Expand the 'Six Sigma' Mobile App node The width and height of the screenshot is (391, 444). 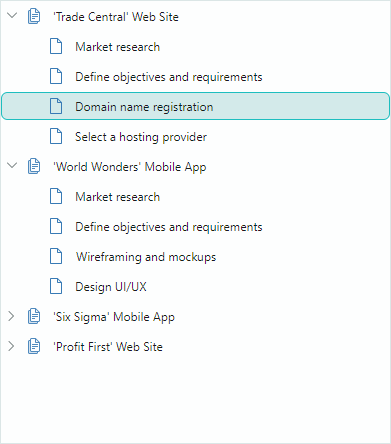click(11, 316)
